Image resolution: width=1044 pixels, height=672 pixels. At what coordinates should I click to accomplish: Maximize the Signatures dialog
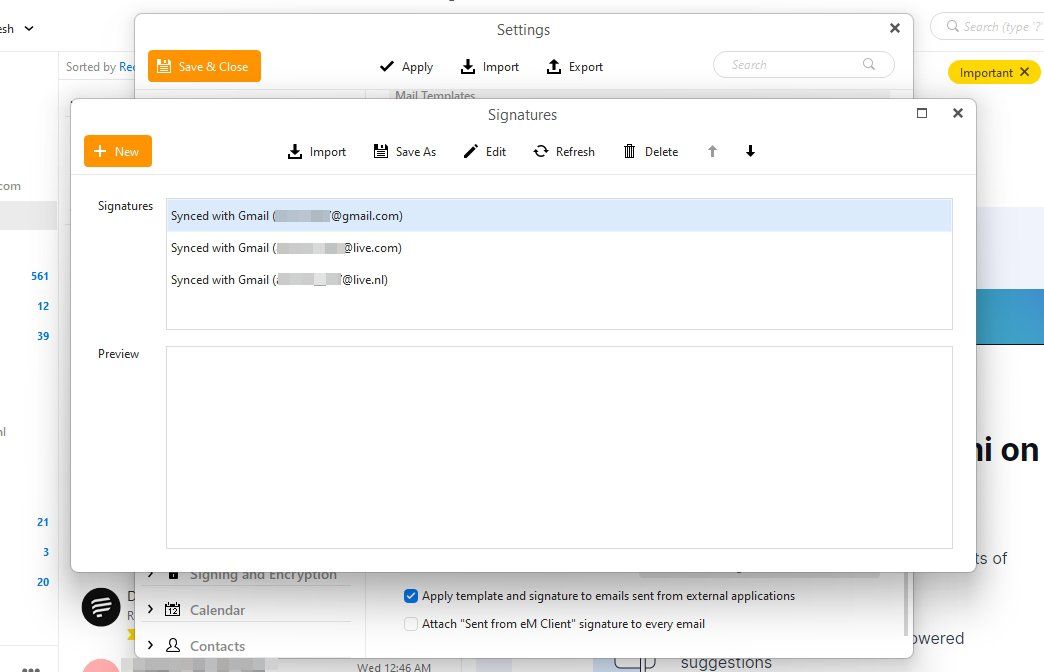click(x=922, y=113)
